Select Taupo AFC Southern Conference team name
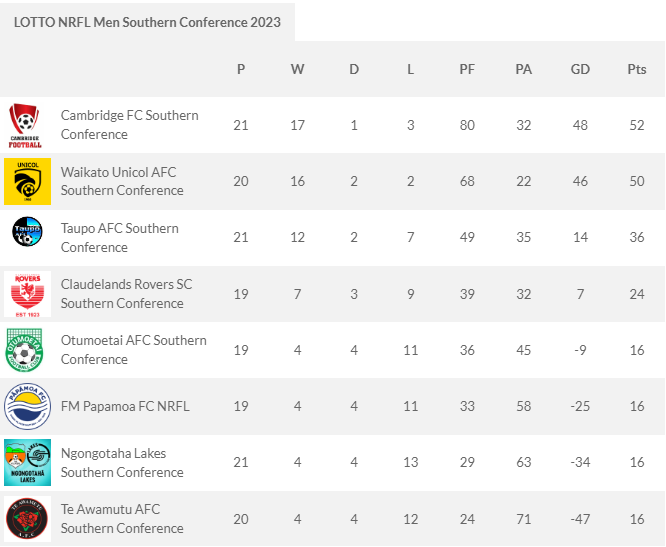 120,238
